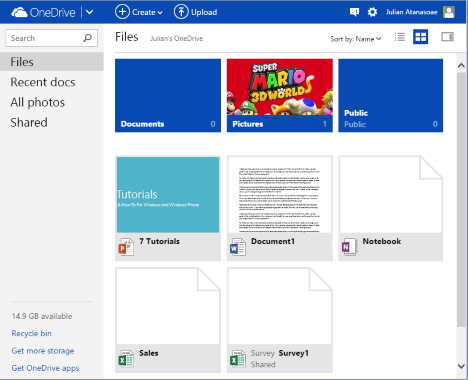The width and height of the screenshot is (468, 380).
Task: Toggle the details pane icon
Action: pyautogui.click(x=447, y=37)
